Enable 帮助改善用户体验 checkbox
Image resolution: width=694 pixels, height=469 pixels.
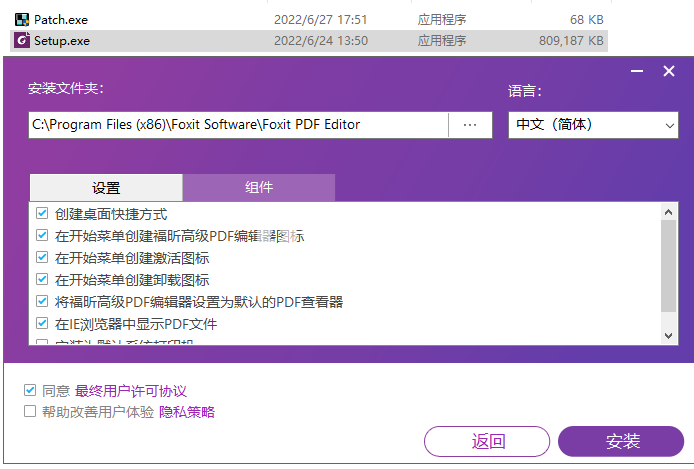[30, 411]
